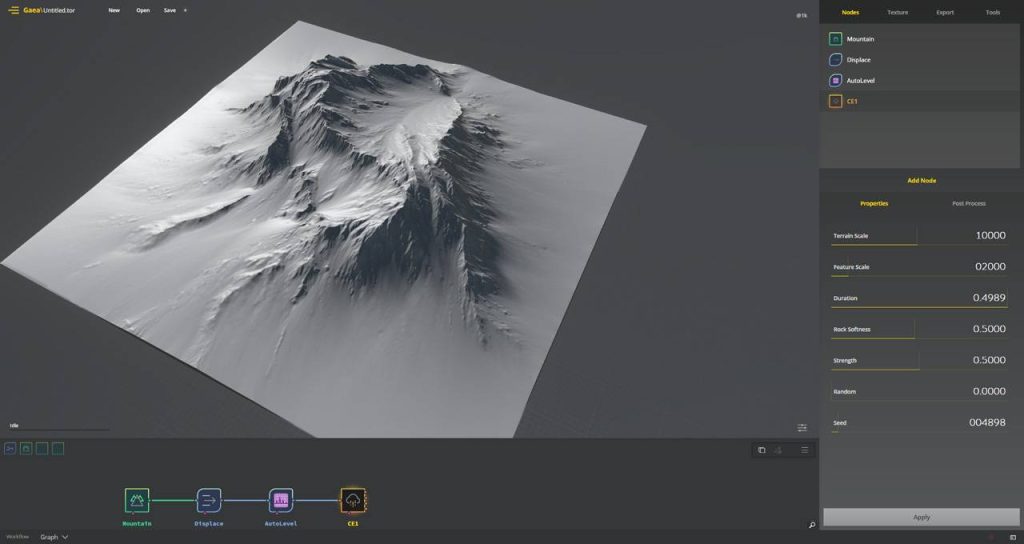Screen dimensions: 1024x544
Task: Select the CE1 erosion node in graph
Action: (353, 499)
